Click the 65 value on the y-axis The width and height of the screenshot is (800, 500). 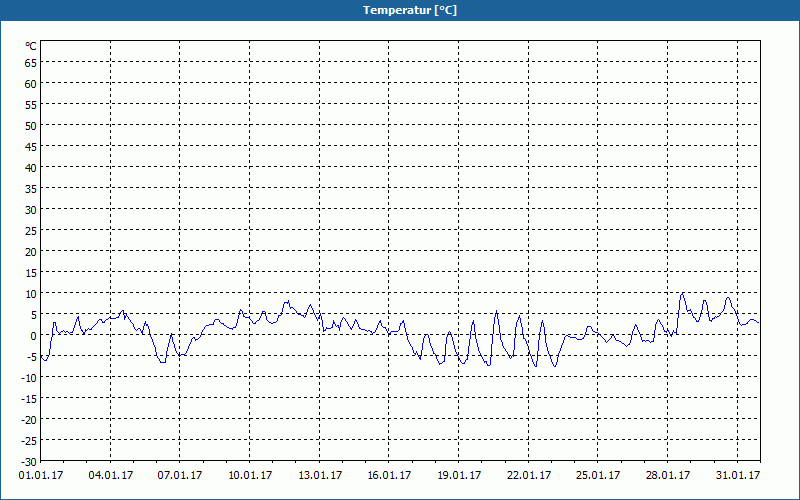click(30, 62)
